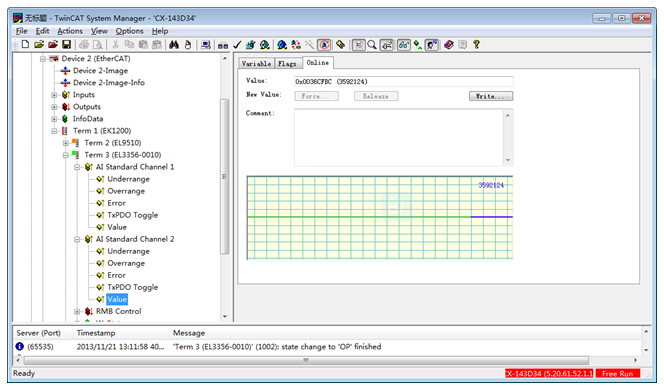
Task: Click the Check Configuration checkmark icon
Action: [237, 44]
